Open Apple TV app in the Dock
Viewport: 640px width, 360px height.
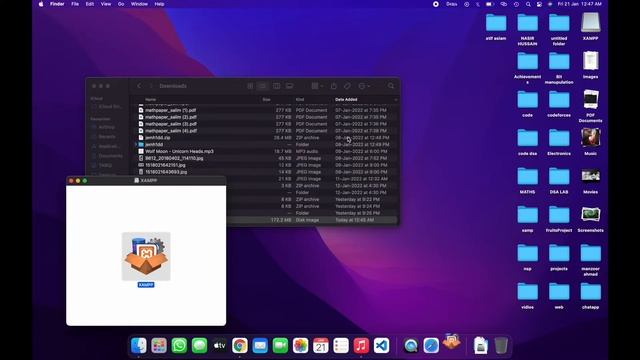coord(220,346)
